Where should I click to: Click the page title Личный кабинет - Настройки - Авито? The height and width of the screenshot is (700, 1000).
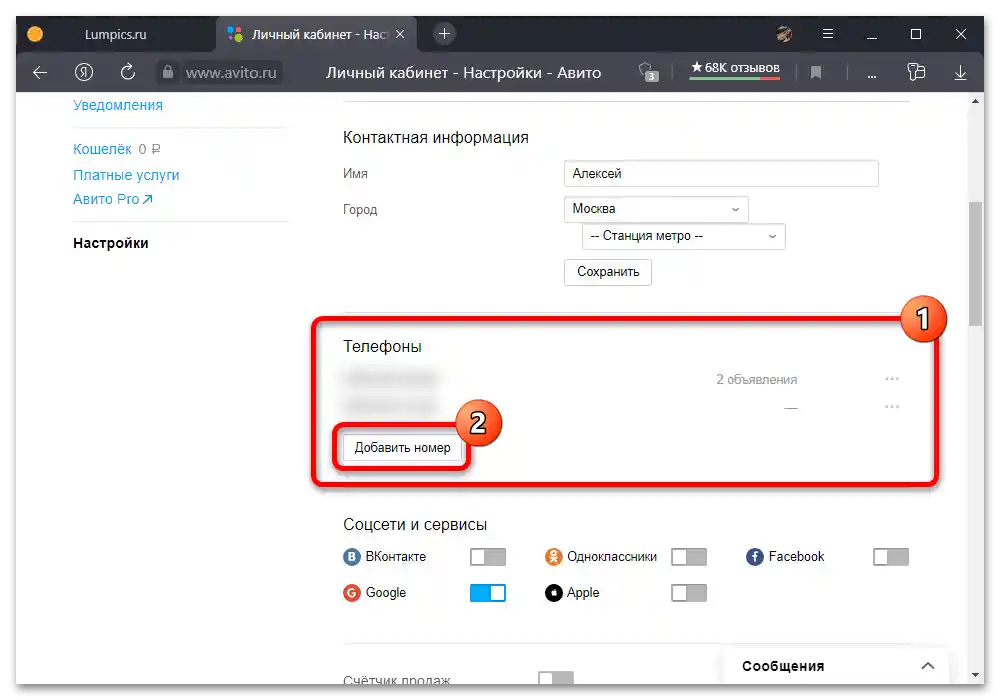(463, 73)
